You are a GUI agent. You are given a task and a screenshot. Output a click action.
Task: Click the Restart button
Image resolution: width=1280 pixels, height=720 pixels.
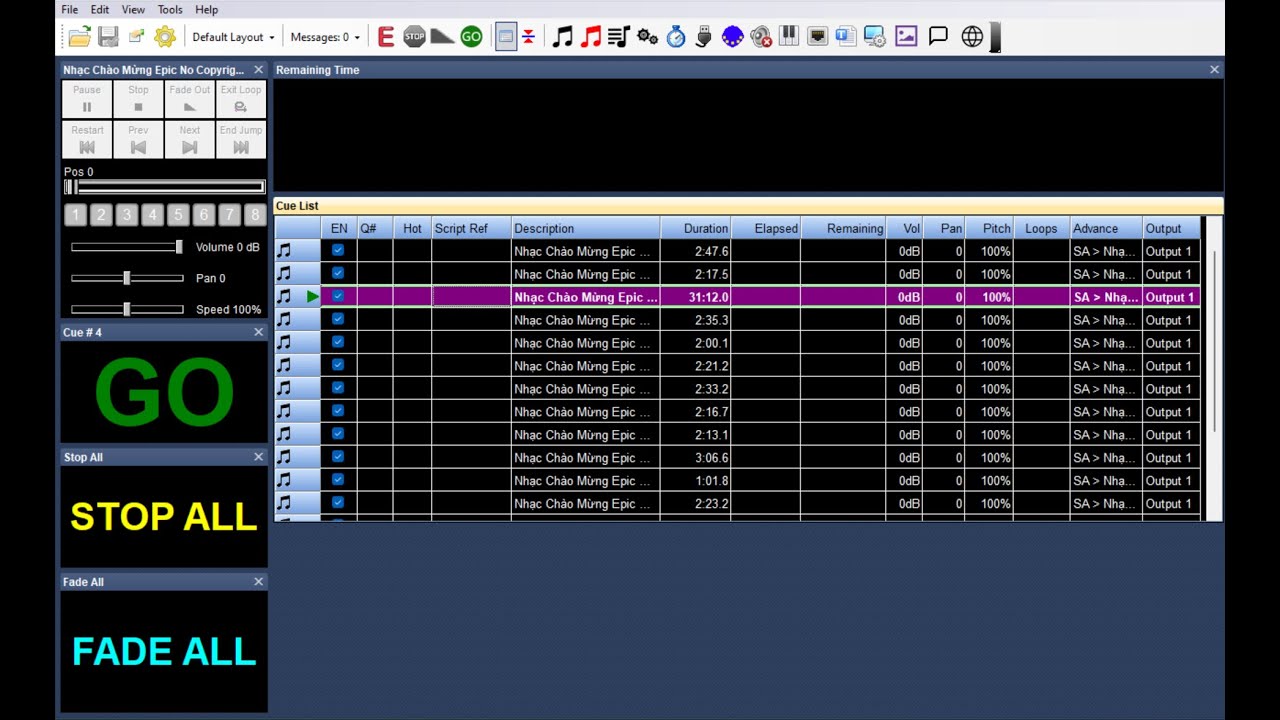[x=87, y=139]
